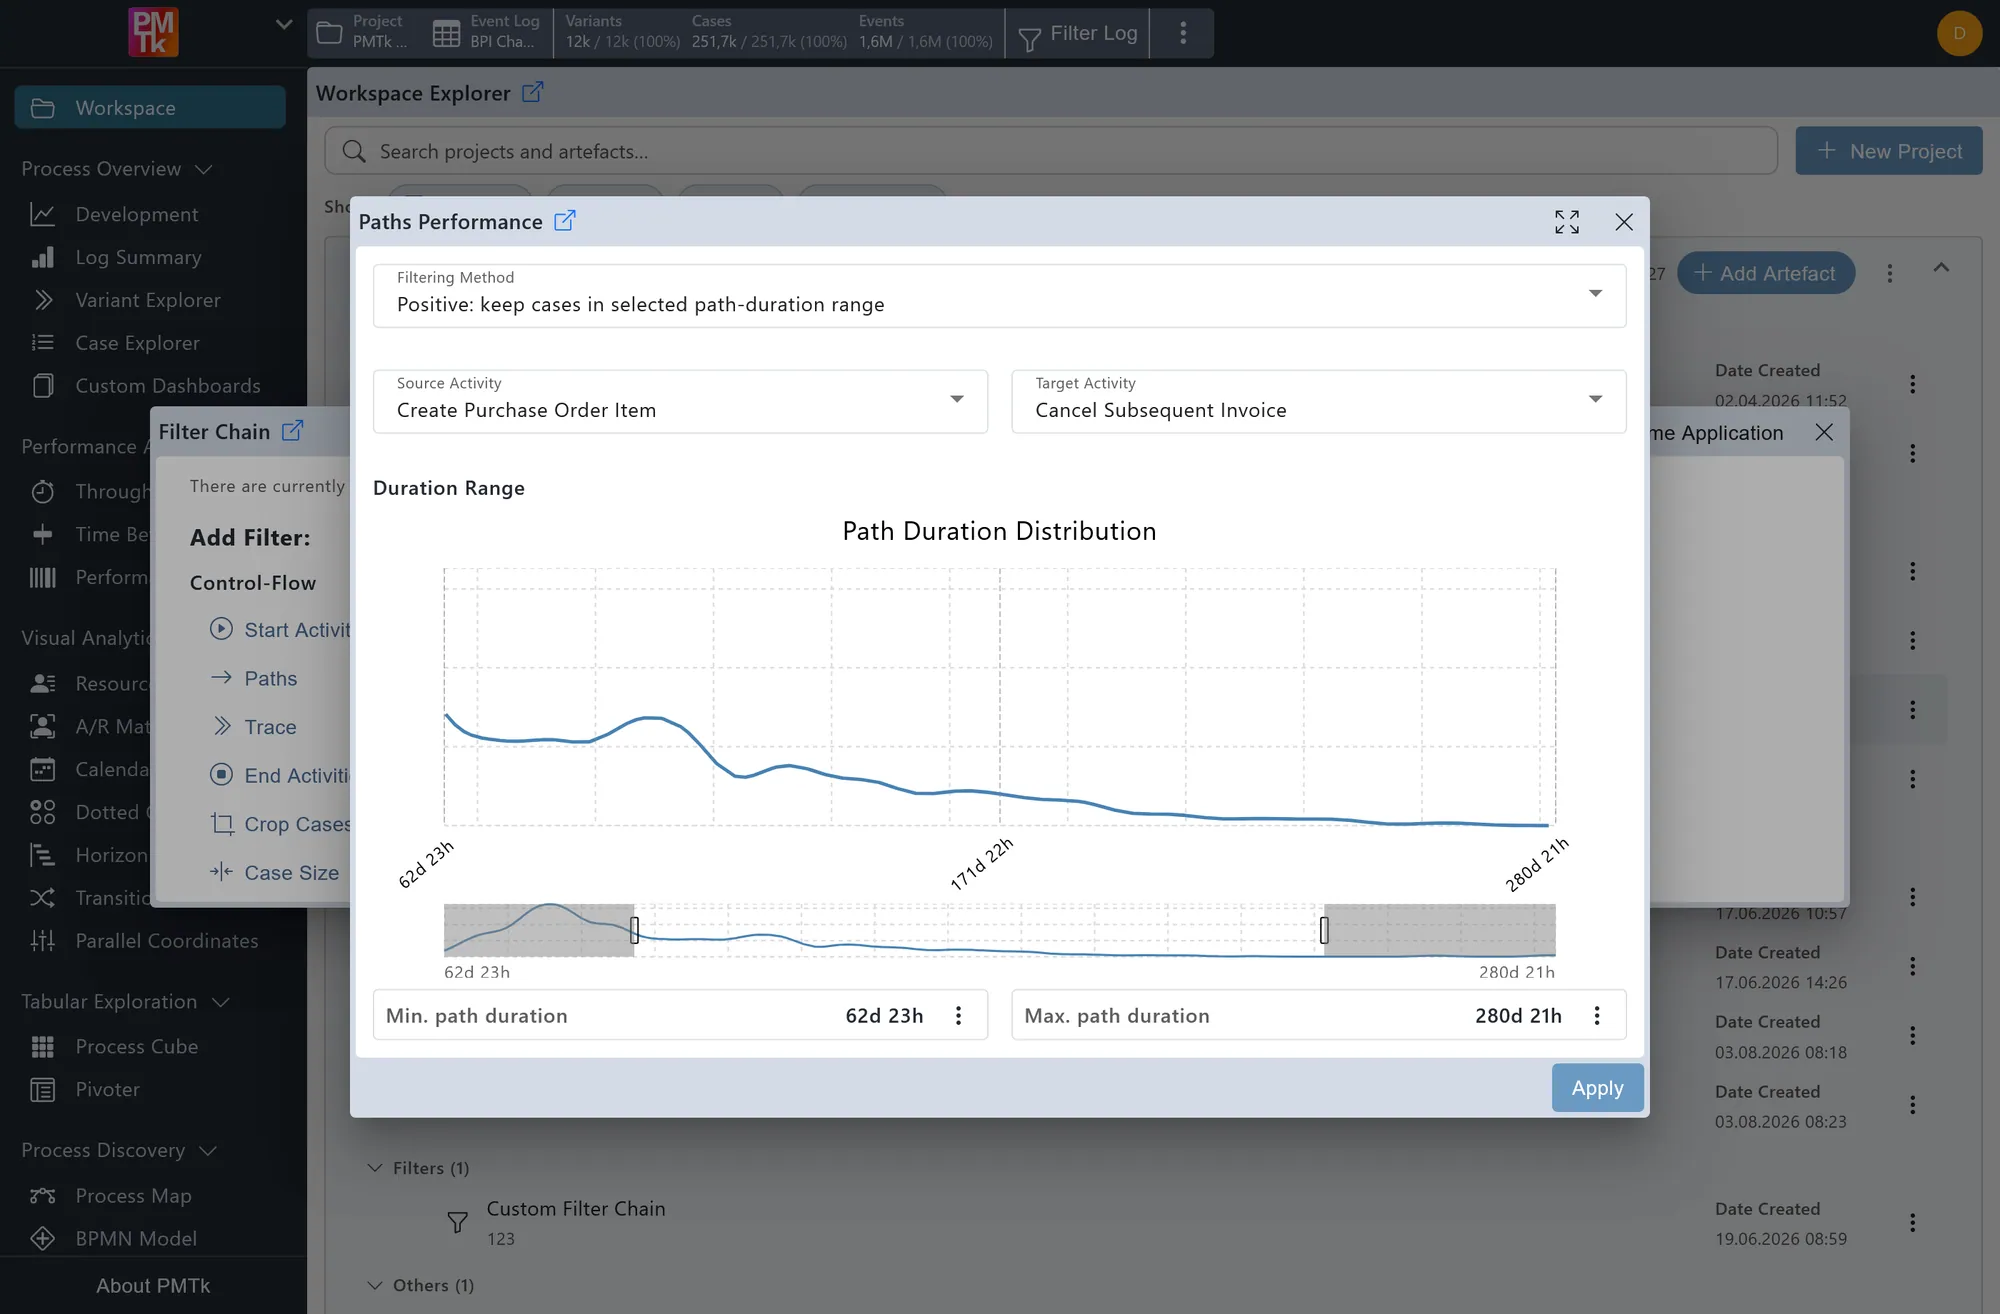Viewport: 2000px width, 1314px height.
Task: Click the search projects and artefacts field
Action: [x=1050, y=151]
